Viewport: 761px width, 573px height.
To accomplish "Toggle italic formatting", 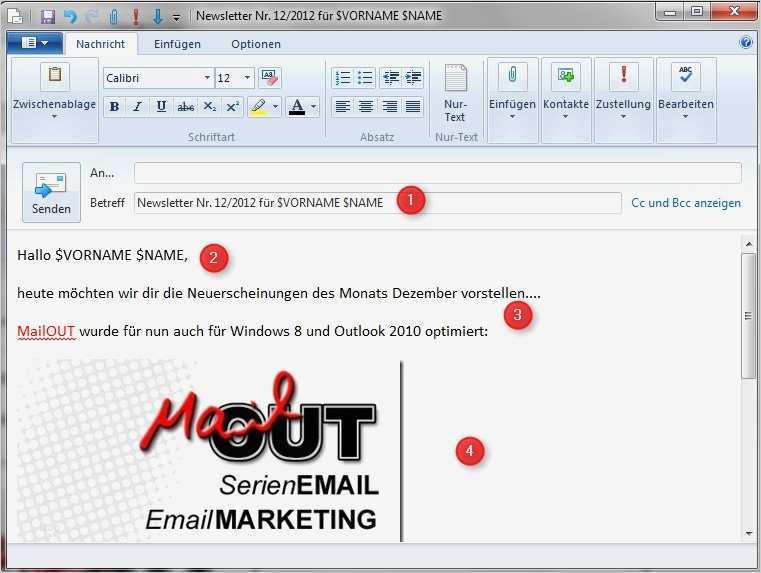I will [x=137, y=106].
